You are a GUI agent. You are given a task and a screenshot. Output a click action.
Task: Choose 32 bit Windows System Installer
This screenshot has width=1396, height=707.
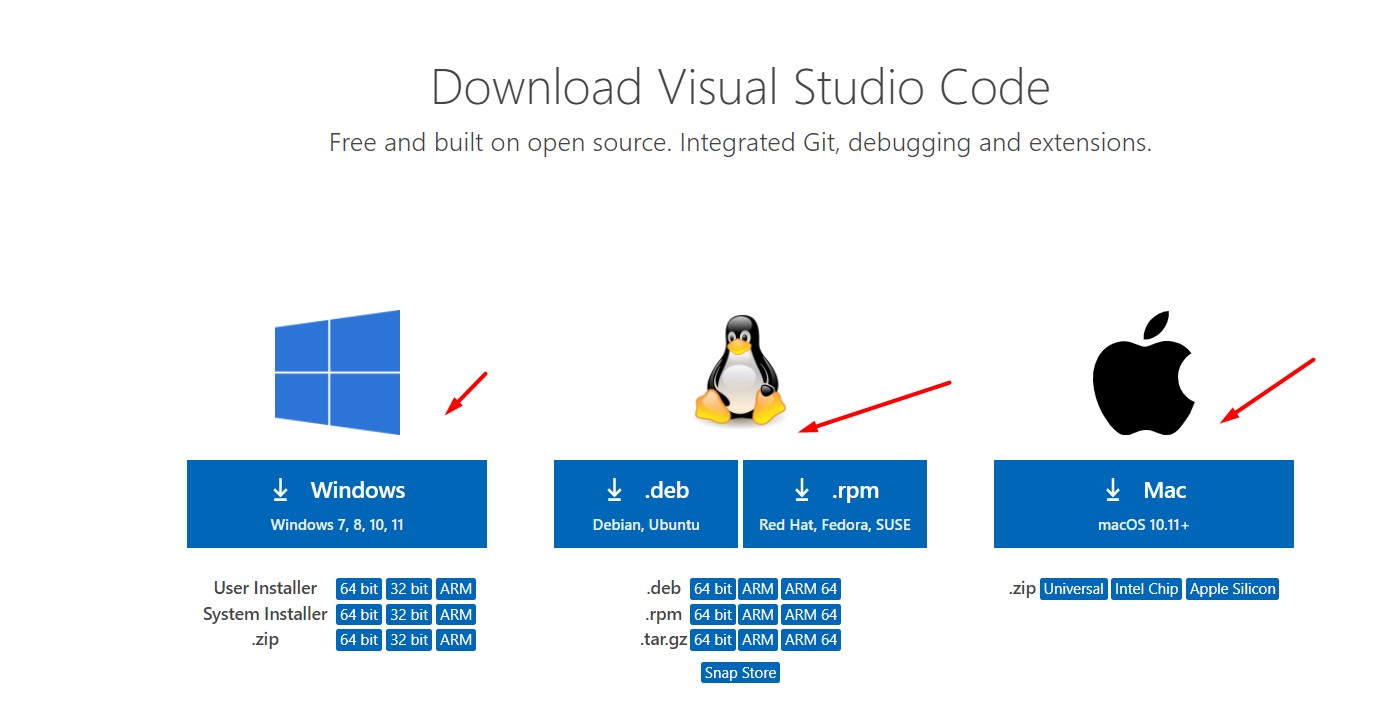pyautogui.click(x=409, y=615)
